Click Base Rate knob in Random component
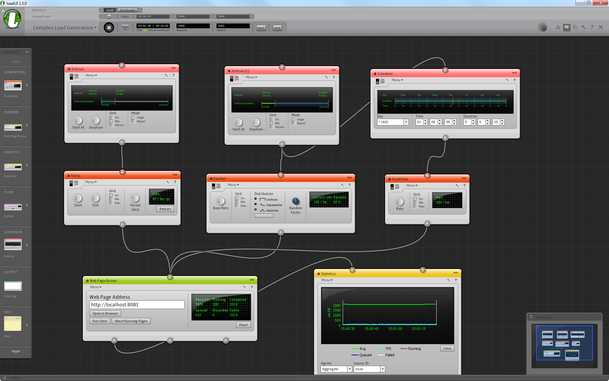 point(221,201)
